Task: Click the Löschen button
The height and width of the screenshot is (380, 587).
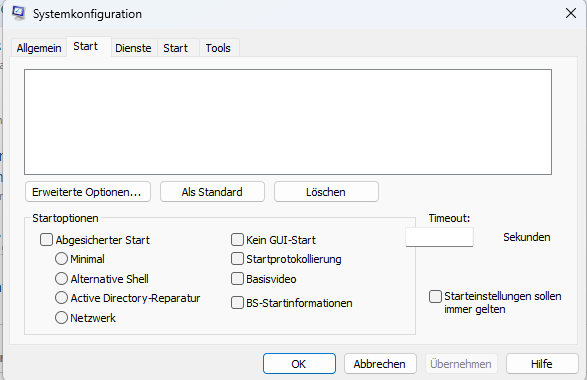Action: [326, 192]
